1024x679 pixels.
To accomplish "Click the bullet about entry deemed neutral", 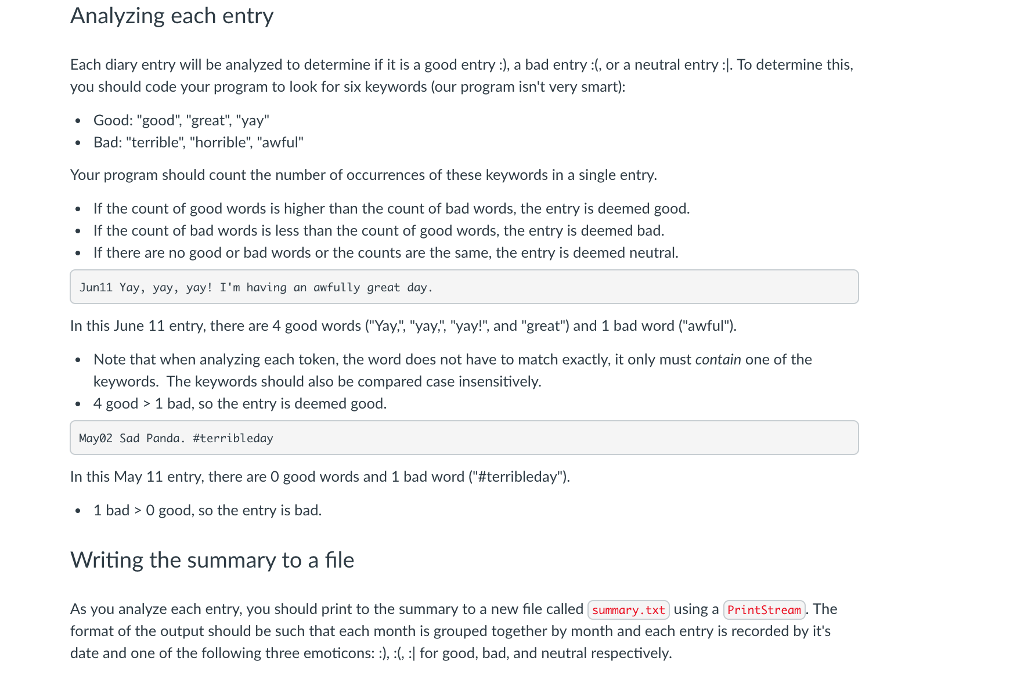I will click(385, 253).
